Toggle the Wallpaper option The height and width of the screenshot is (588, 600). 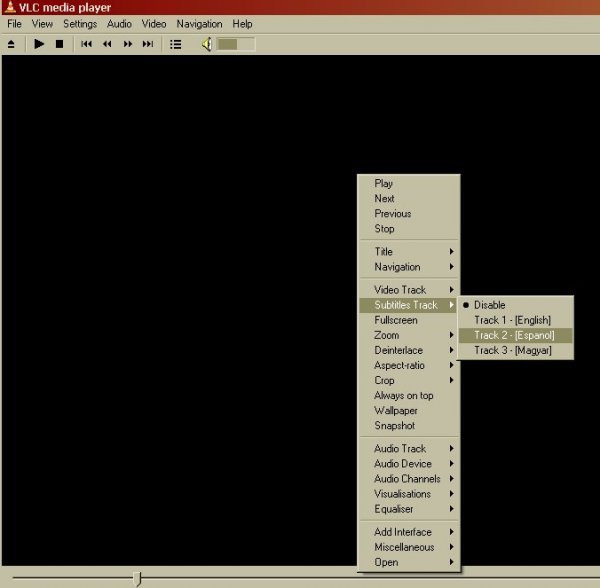[408, 410]
